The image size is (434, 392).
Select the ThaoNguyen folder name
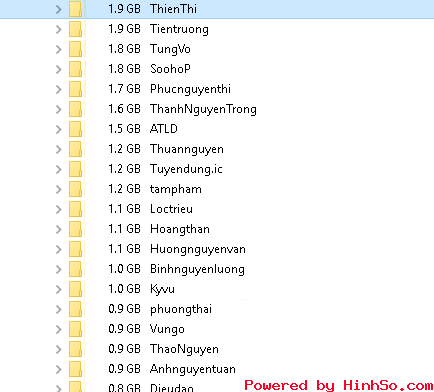(x=184, y=349)
